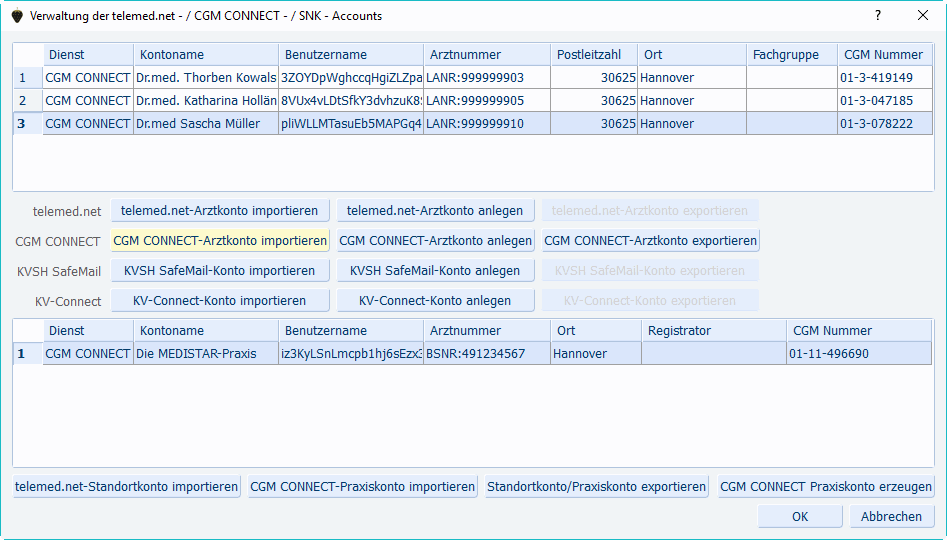The height and width of the screenshot is (540, 947).
Task: Click KVSH SafeMail-Konto anlegen button
Action: pyautogui.click(x=435, y=271)
